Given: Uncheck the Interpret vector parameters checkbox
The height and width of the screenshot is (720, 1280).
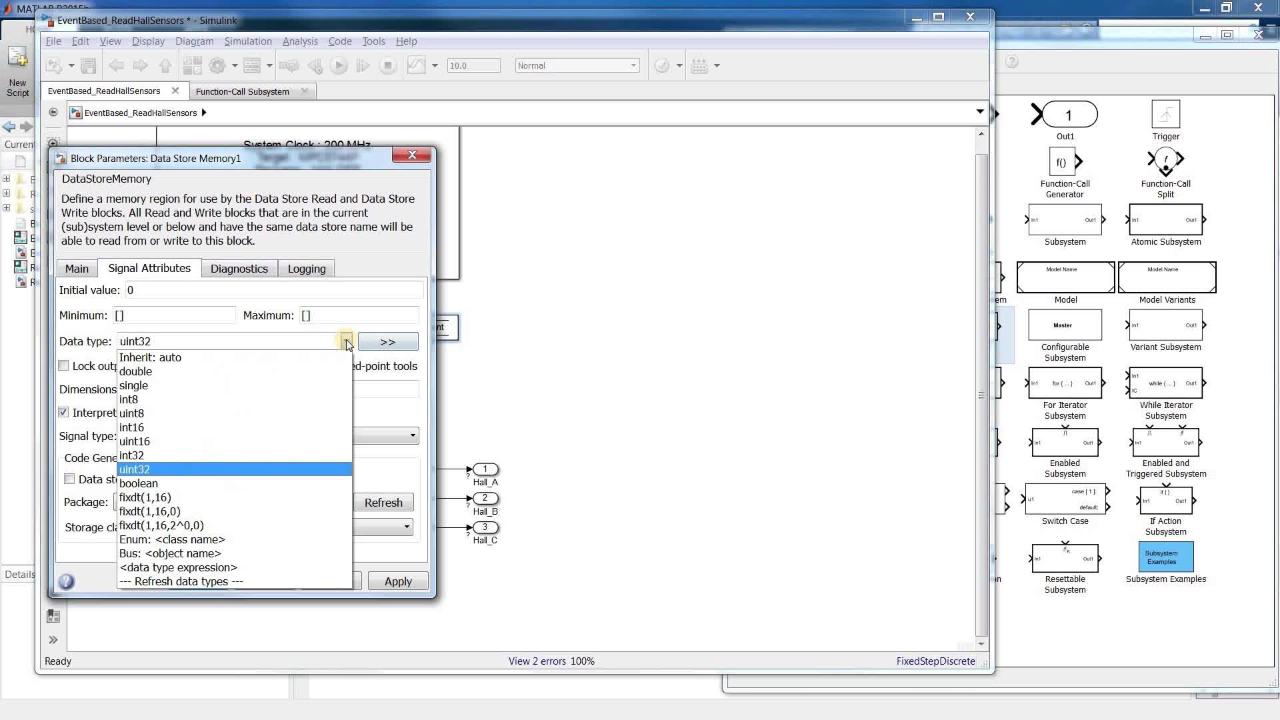Looking at the screenshot, I should coord(64,412).
